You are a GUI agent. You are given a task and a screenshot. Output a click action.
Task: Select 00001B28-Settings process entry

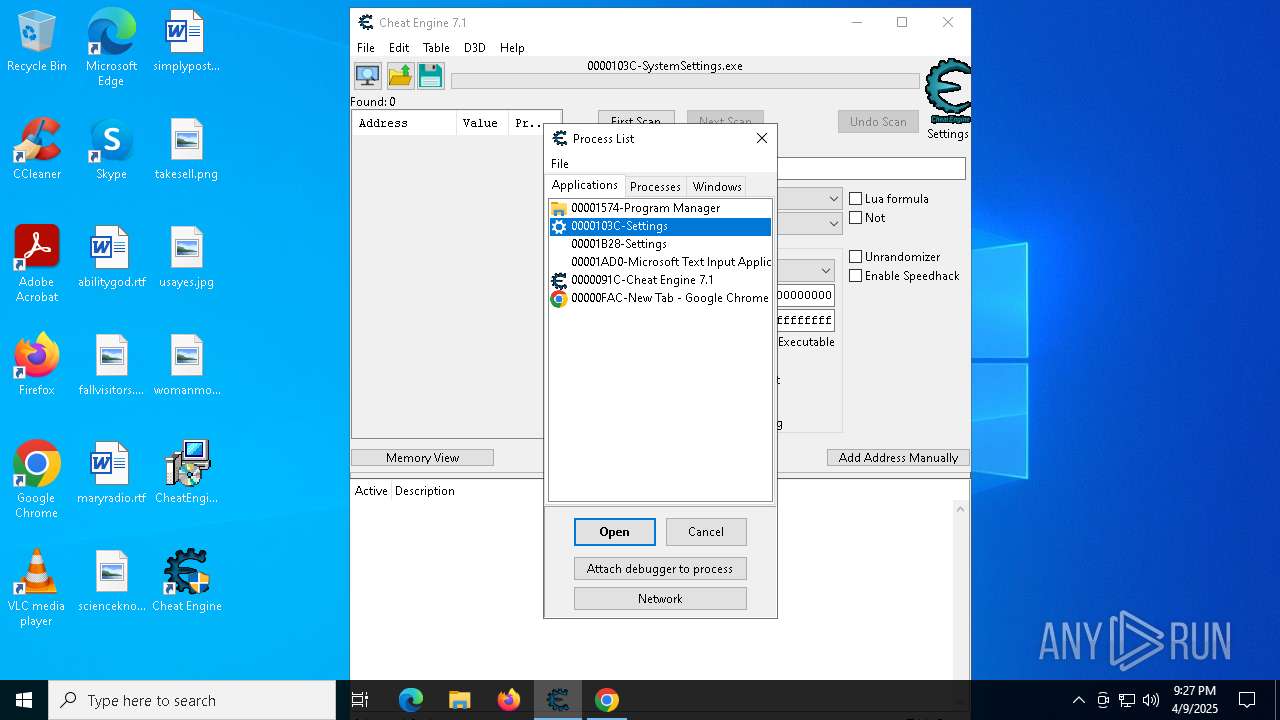click(x=660, y=244)
